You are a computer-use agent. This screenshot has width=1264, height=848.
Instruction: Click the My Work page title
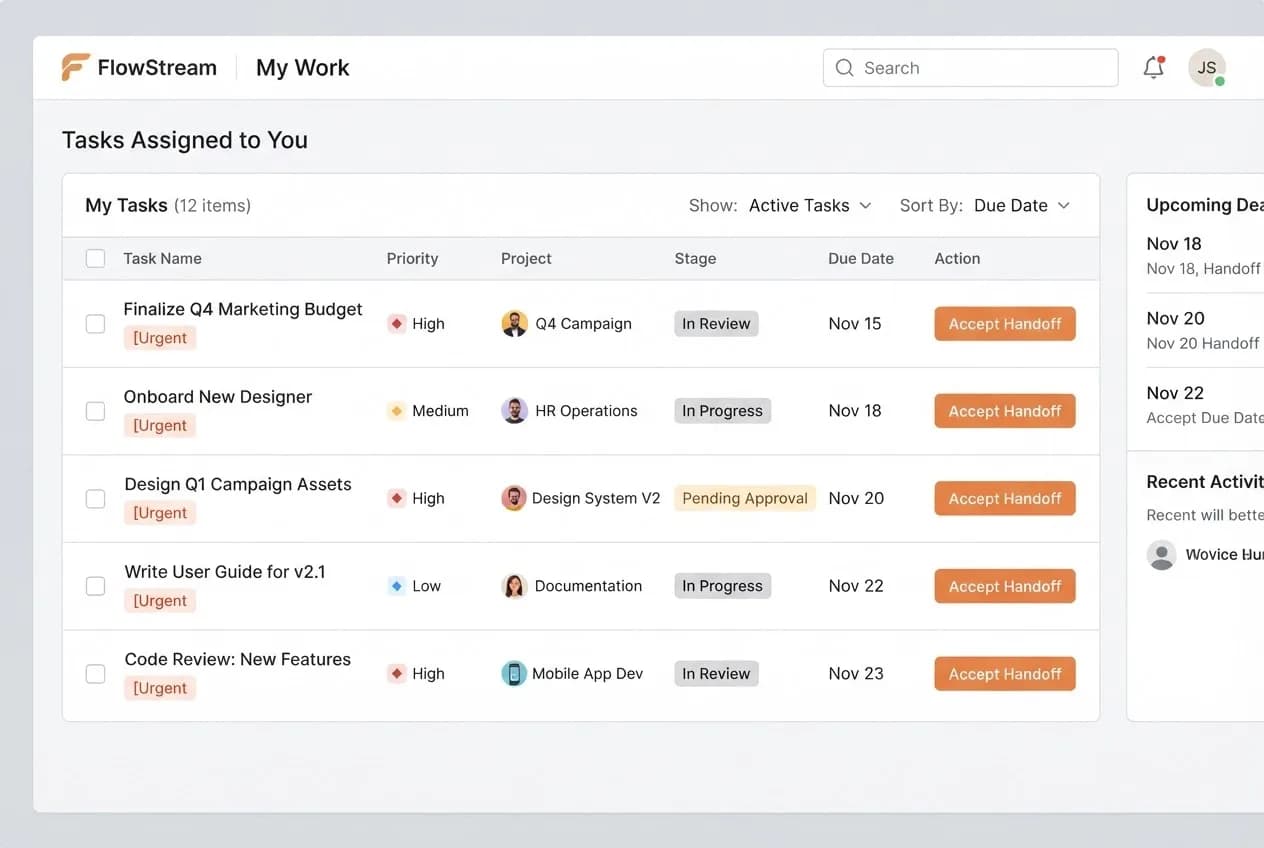(x=302, y=67)
